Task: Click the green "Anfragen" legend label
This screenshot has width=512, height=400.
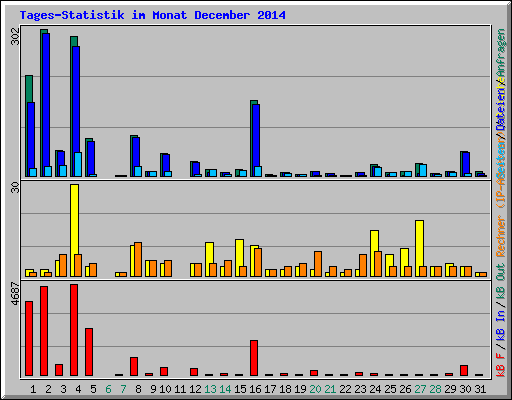Action: tap(501, 53)
